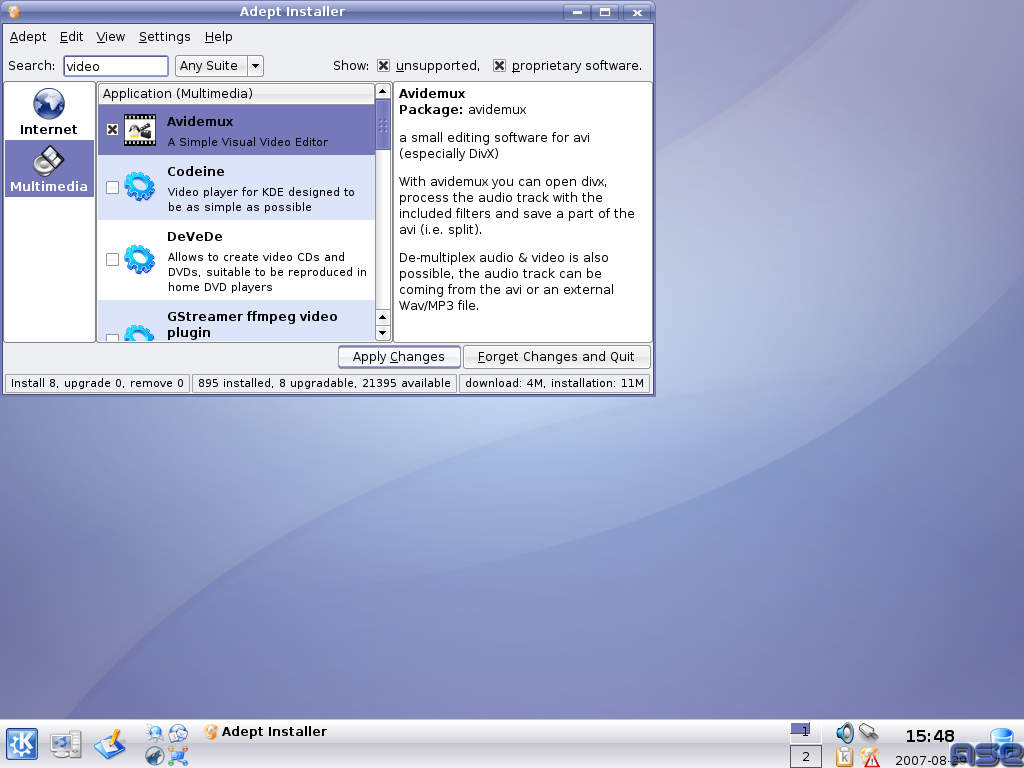Open the Any Suite dropdown
This screenshot has width=1024, height=768.
click(219, 66)
